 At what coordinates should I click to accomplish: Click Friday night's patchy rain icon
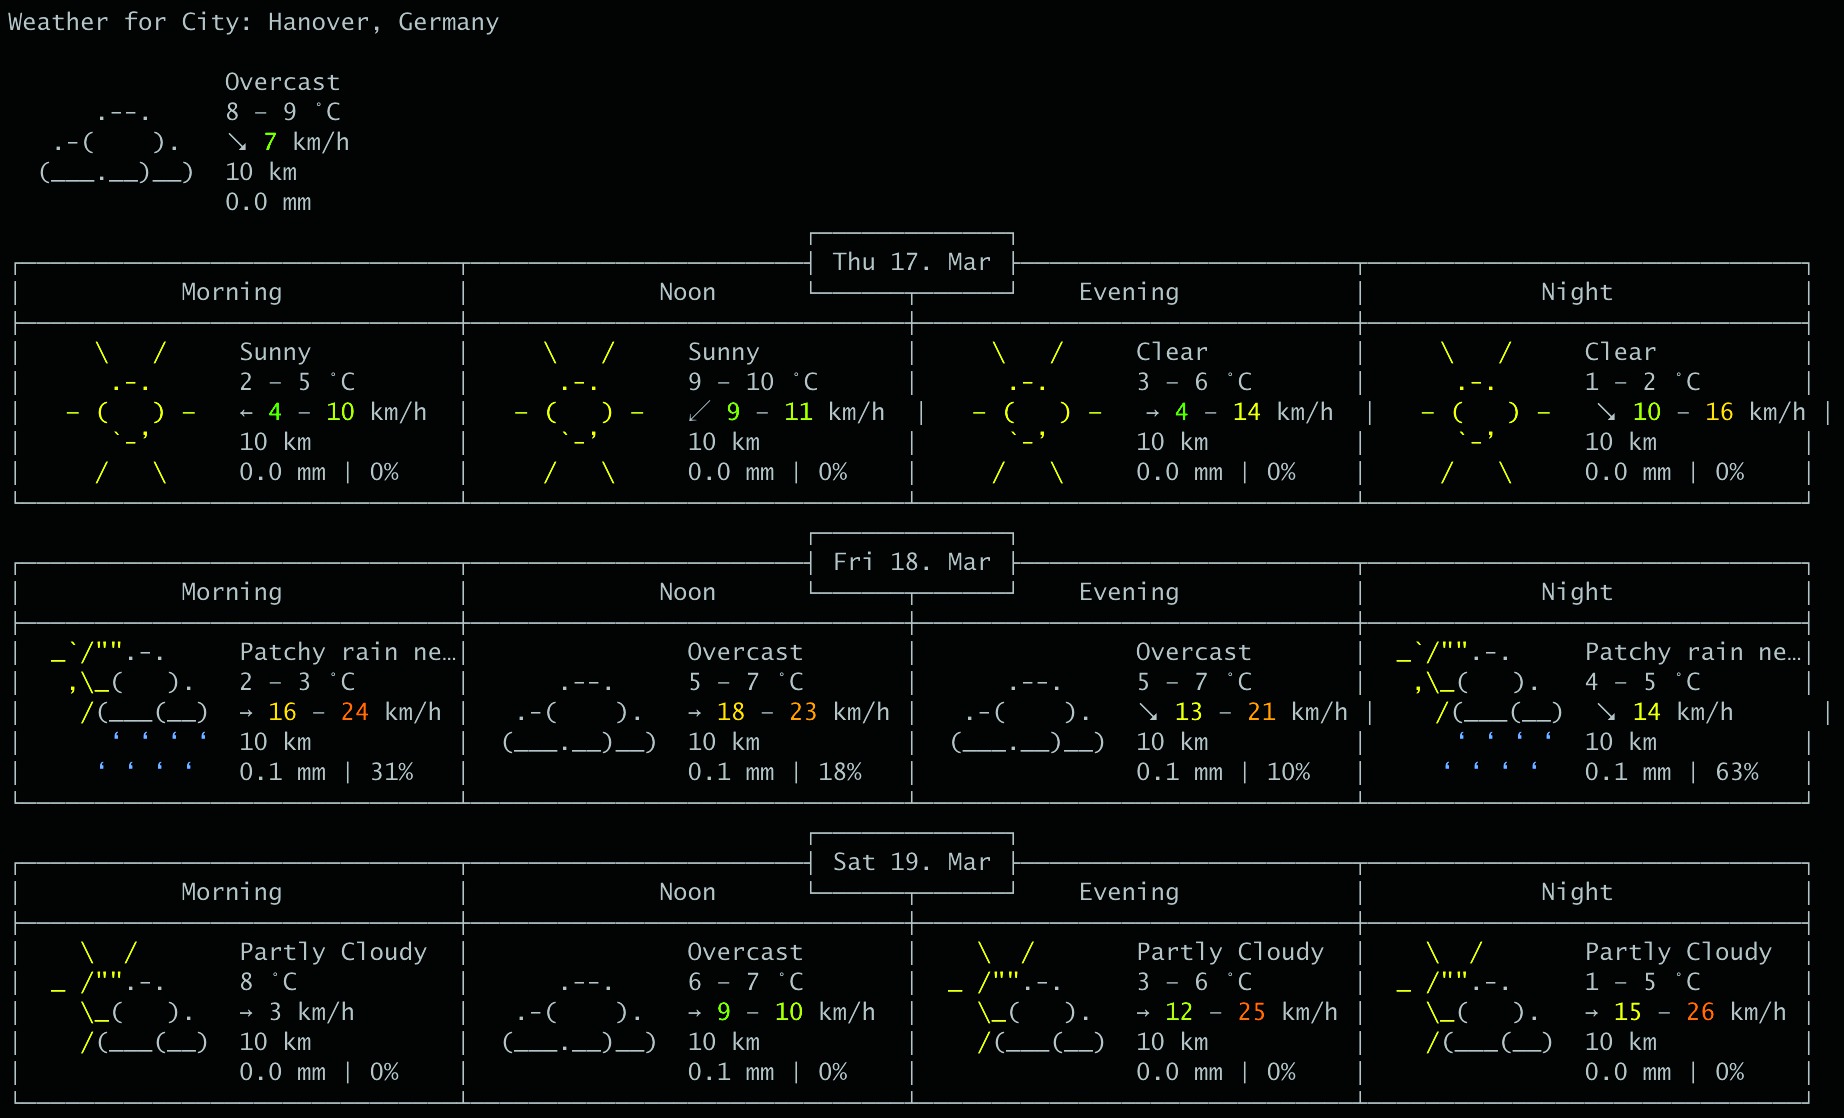1477,711
